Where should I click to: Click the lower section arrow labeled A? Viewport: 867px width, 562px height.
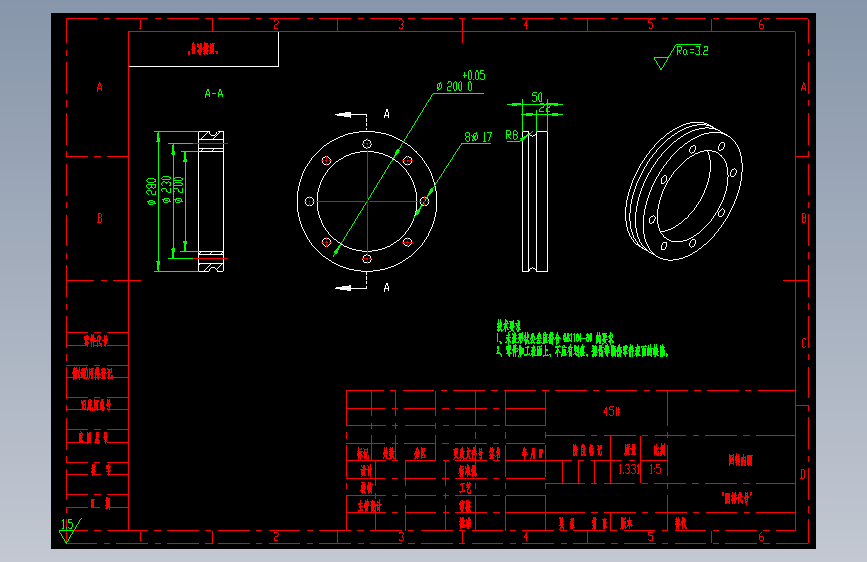click(351, 288)
